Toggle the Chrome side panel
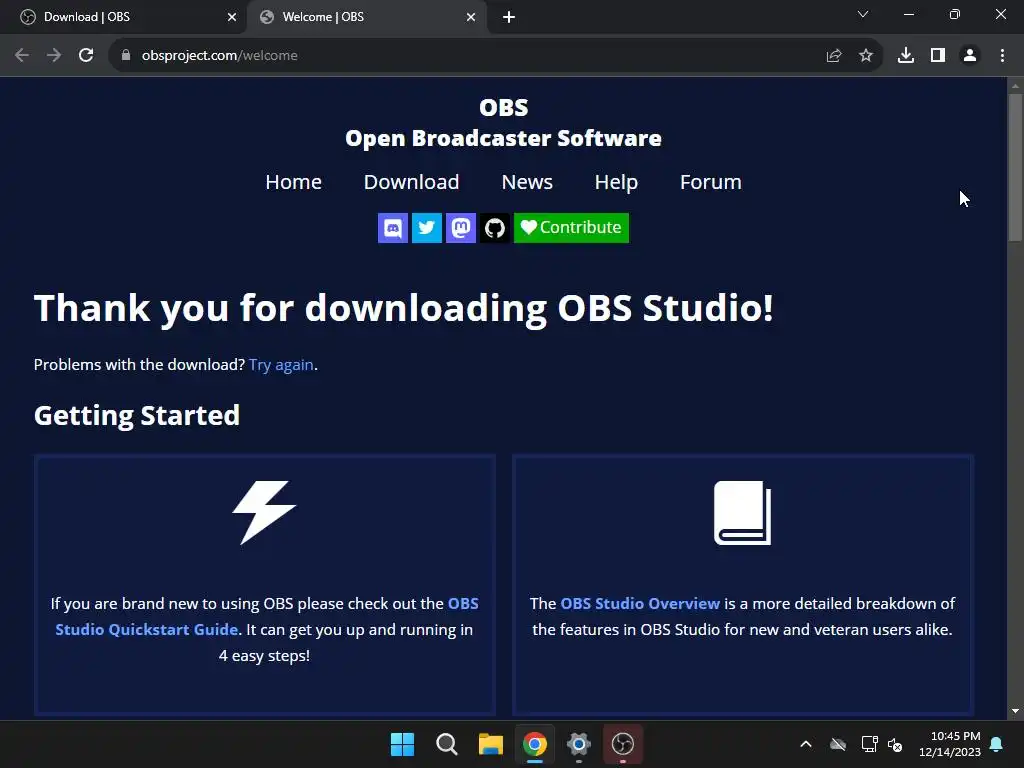The image size is (1024, 768). [x=938, y=56]
